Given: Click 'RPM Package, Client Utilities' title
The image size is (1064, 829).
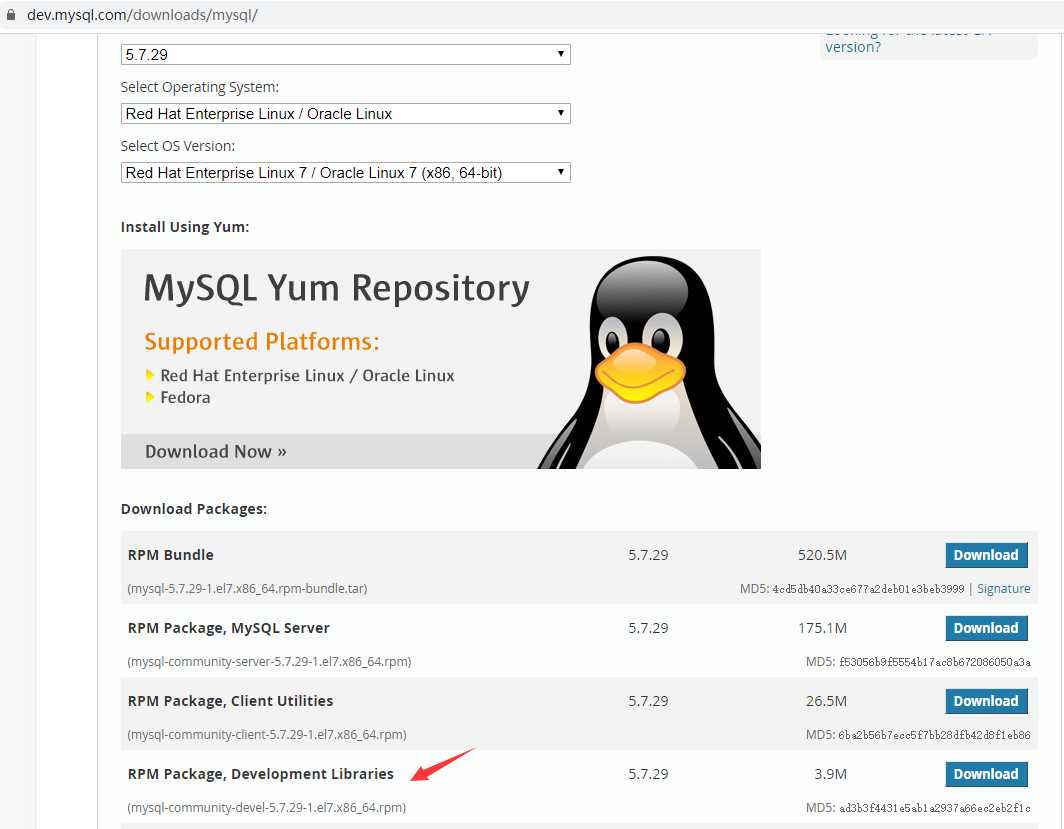Looking at the screenshot, I should point(230,701).
